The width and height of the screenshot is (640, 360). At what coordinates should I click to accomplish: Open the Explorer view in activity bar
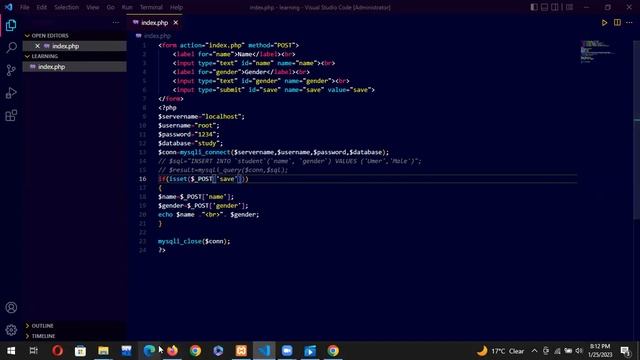[11, 25]
